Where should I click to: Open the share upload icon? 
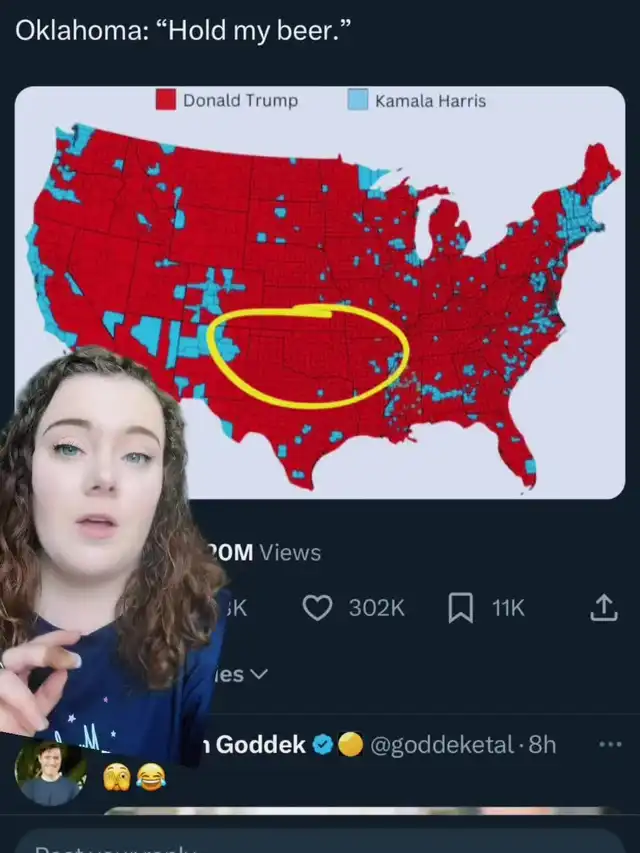pos(604,608)
